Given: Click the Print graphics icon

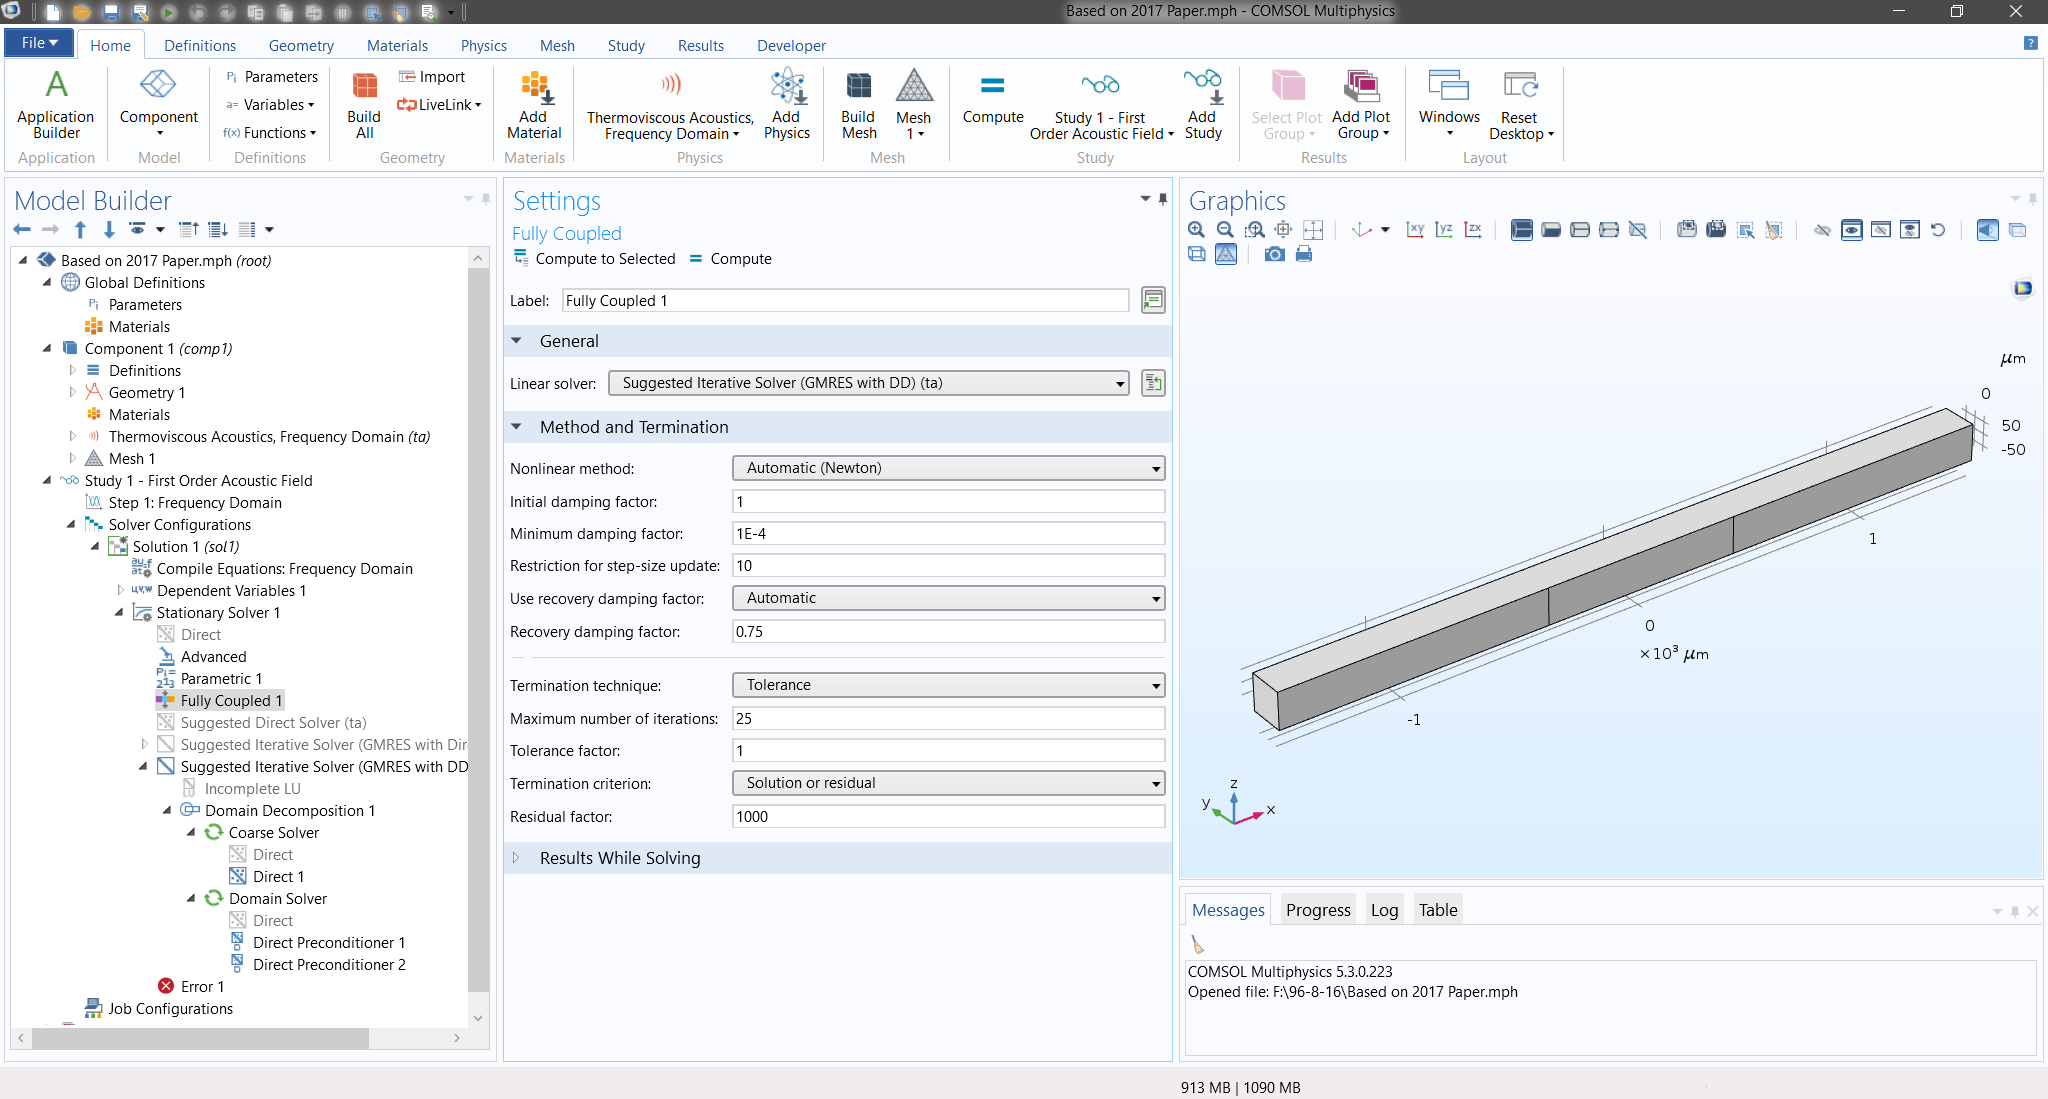Looking at the screenshot, I should click(1304, 255).
